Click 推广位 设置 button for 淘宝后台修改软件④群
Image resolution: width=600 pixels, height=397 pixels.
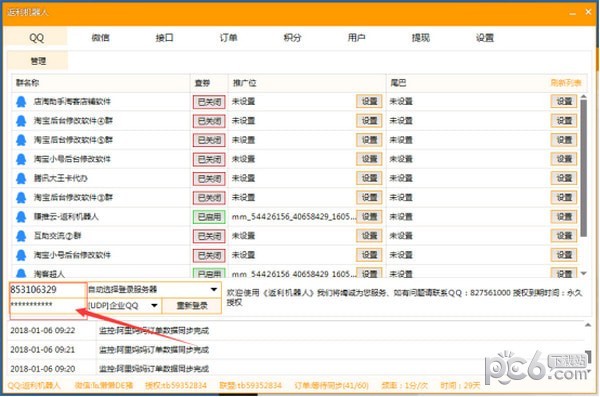369,121
